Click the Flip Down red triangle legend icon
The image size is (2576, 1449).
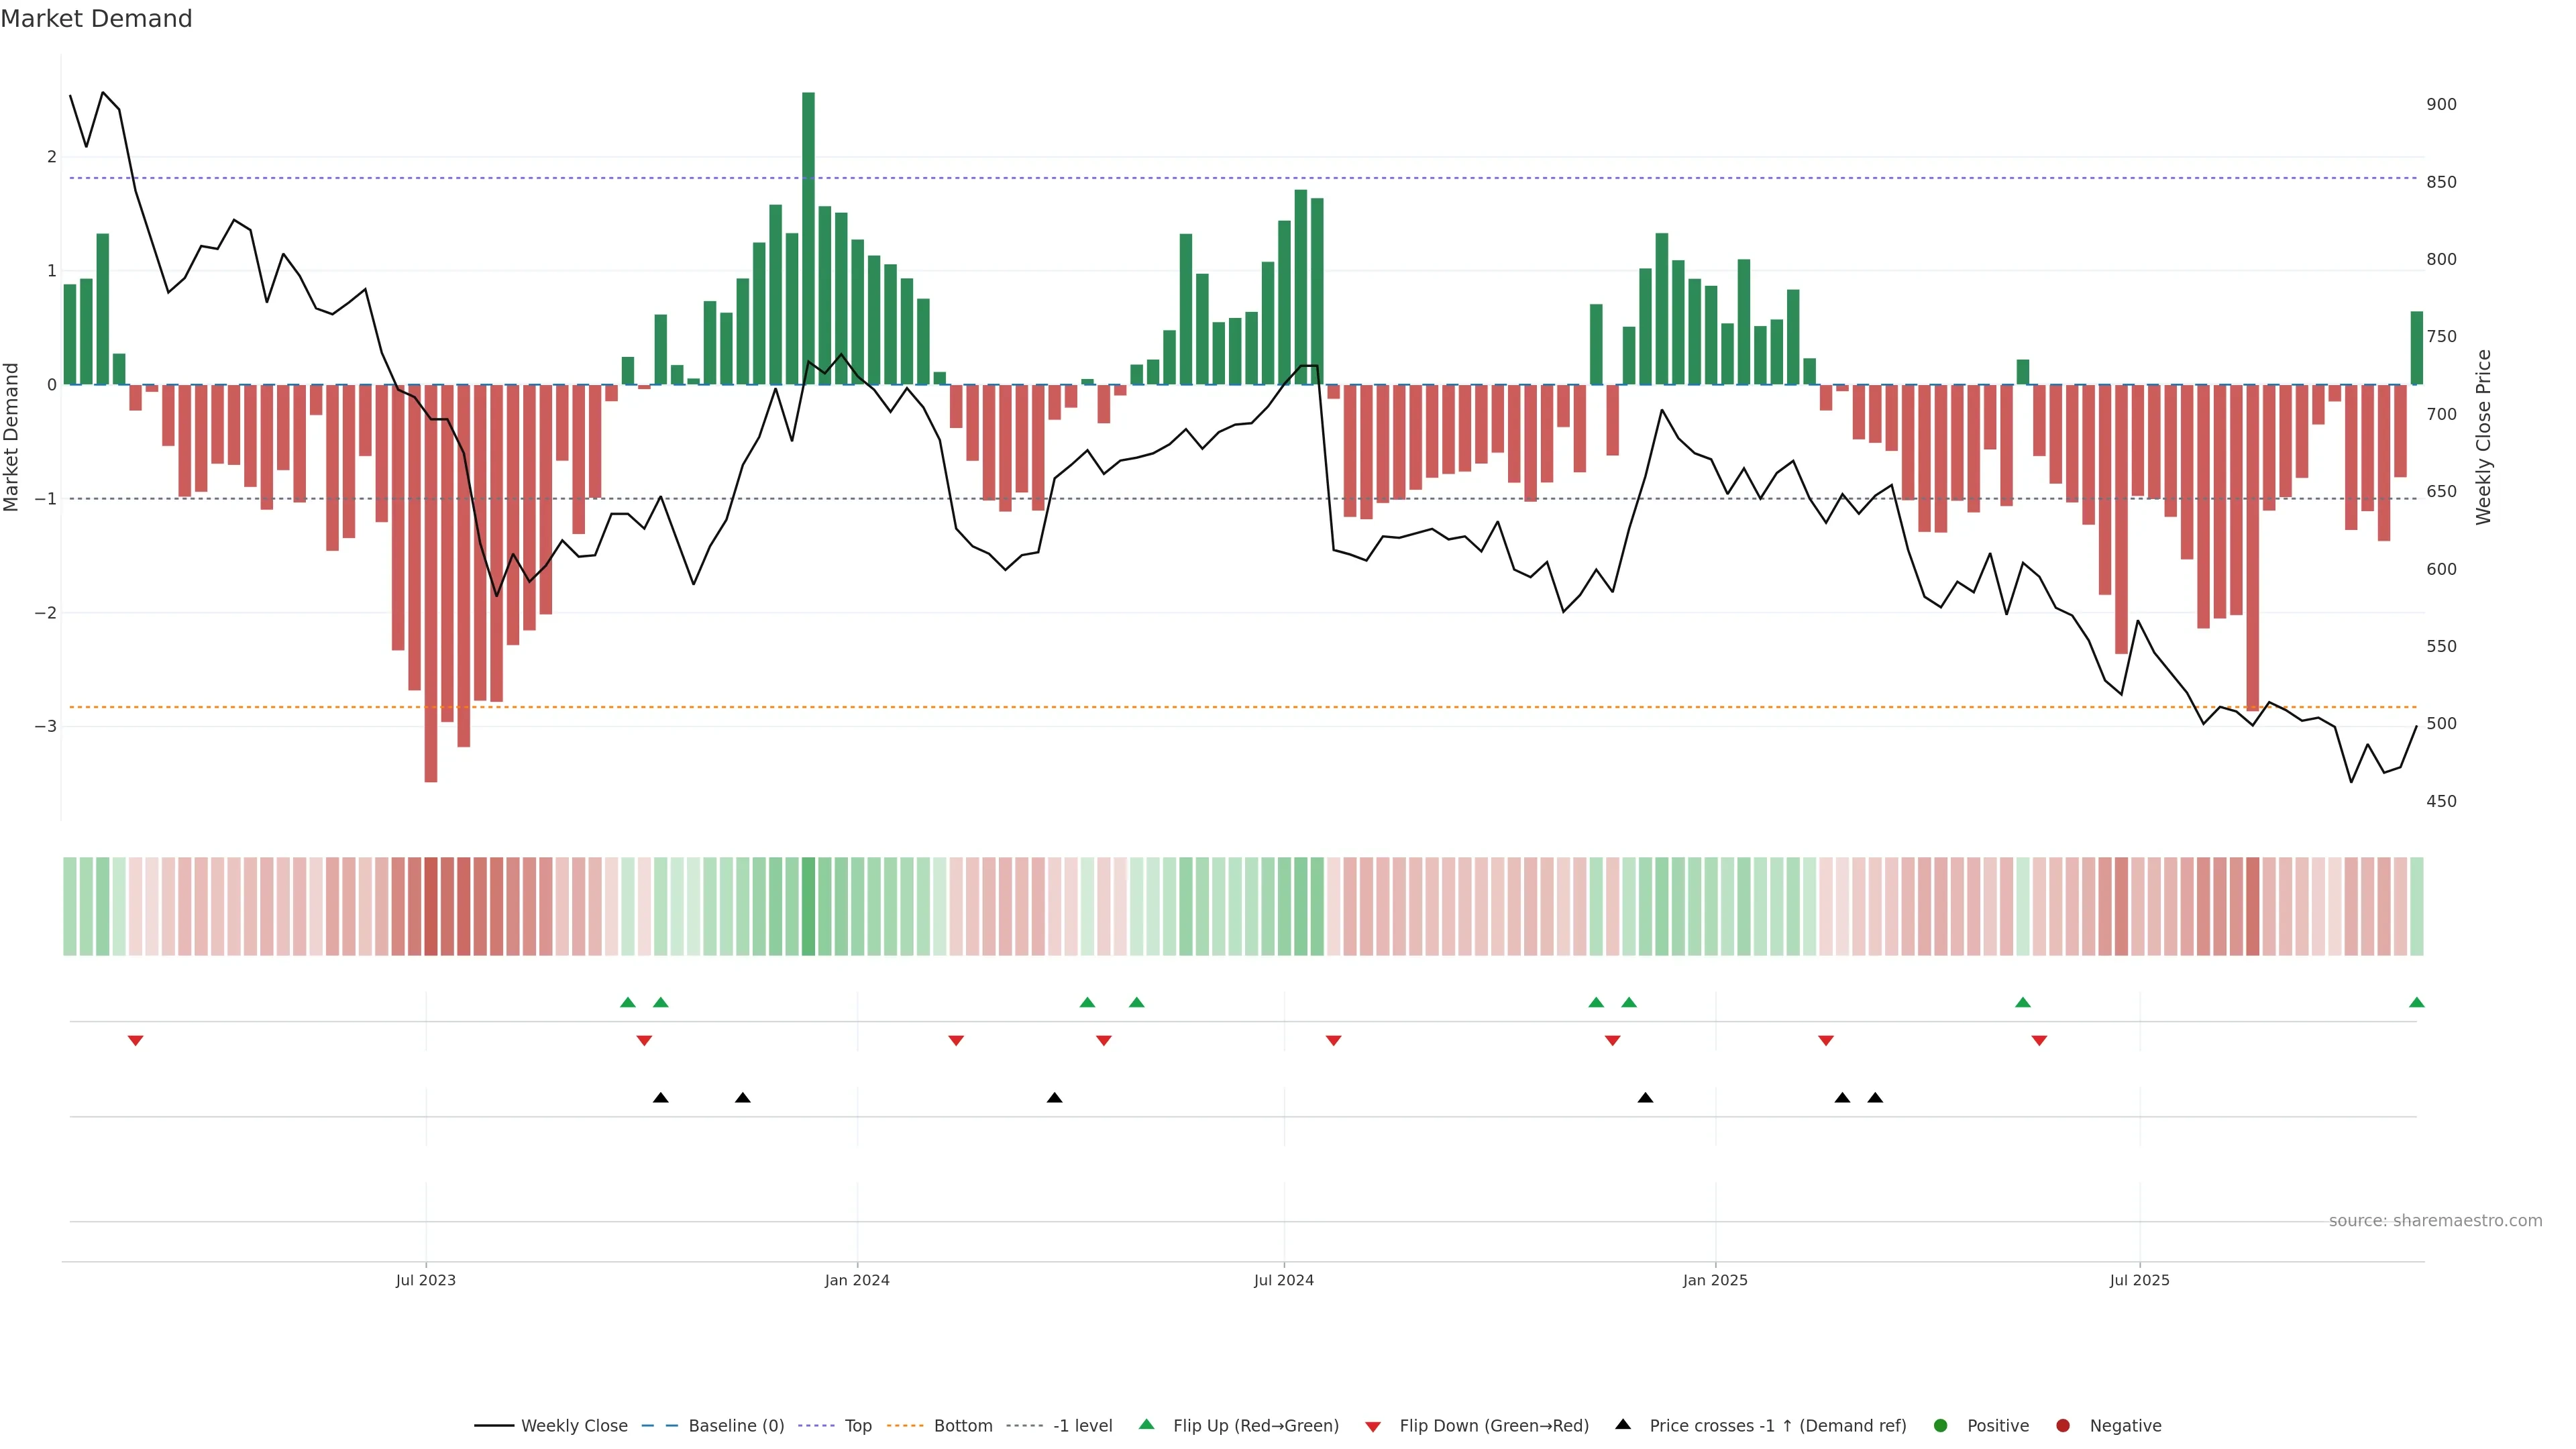1373,1426
